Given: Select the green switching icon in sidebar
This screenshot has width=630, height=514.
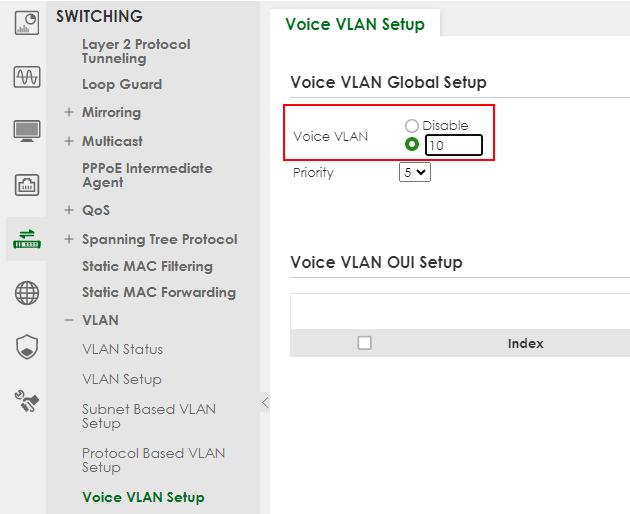Looking at the screenshot, I should (27, 239).
